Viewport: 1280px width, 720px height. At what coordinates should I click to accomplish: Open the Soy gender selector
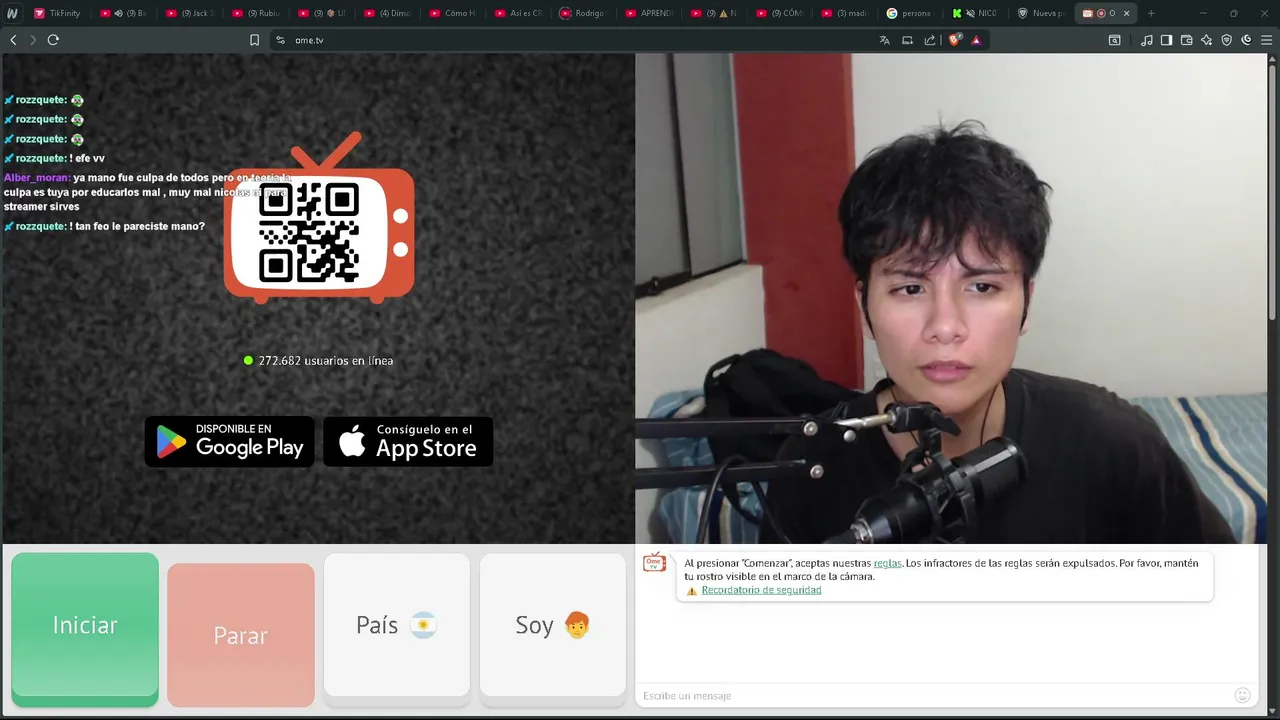point(553,625)
